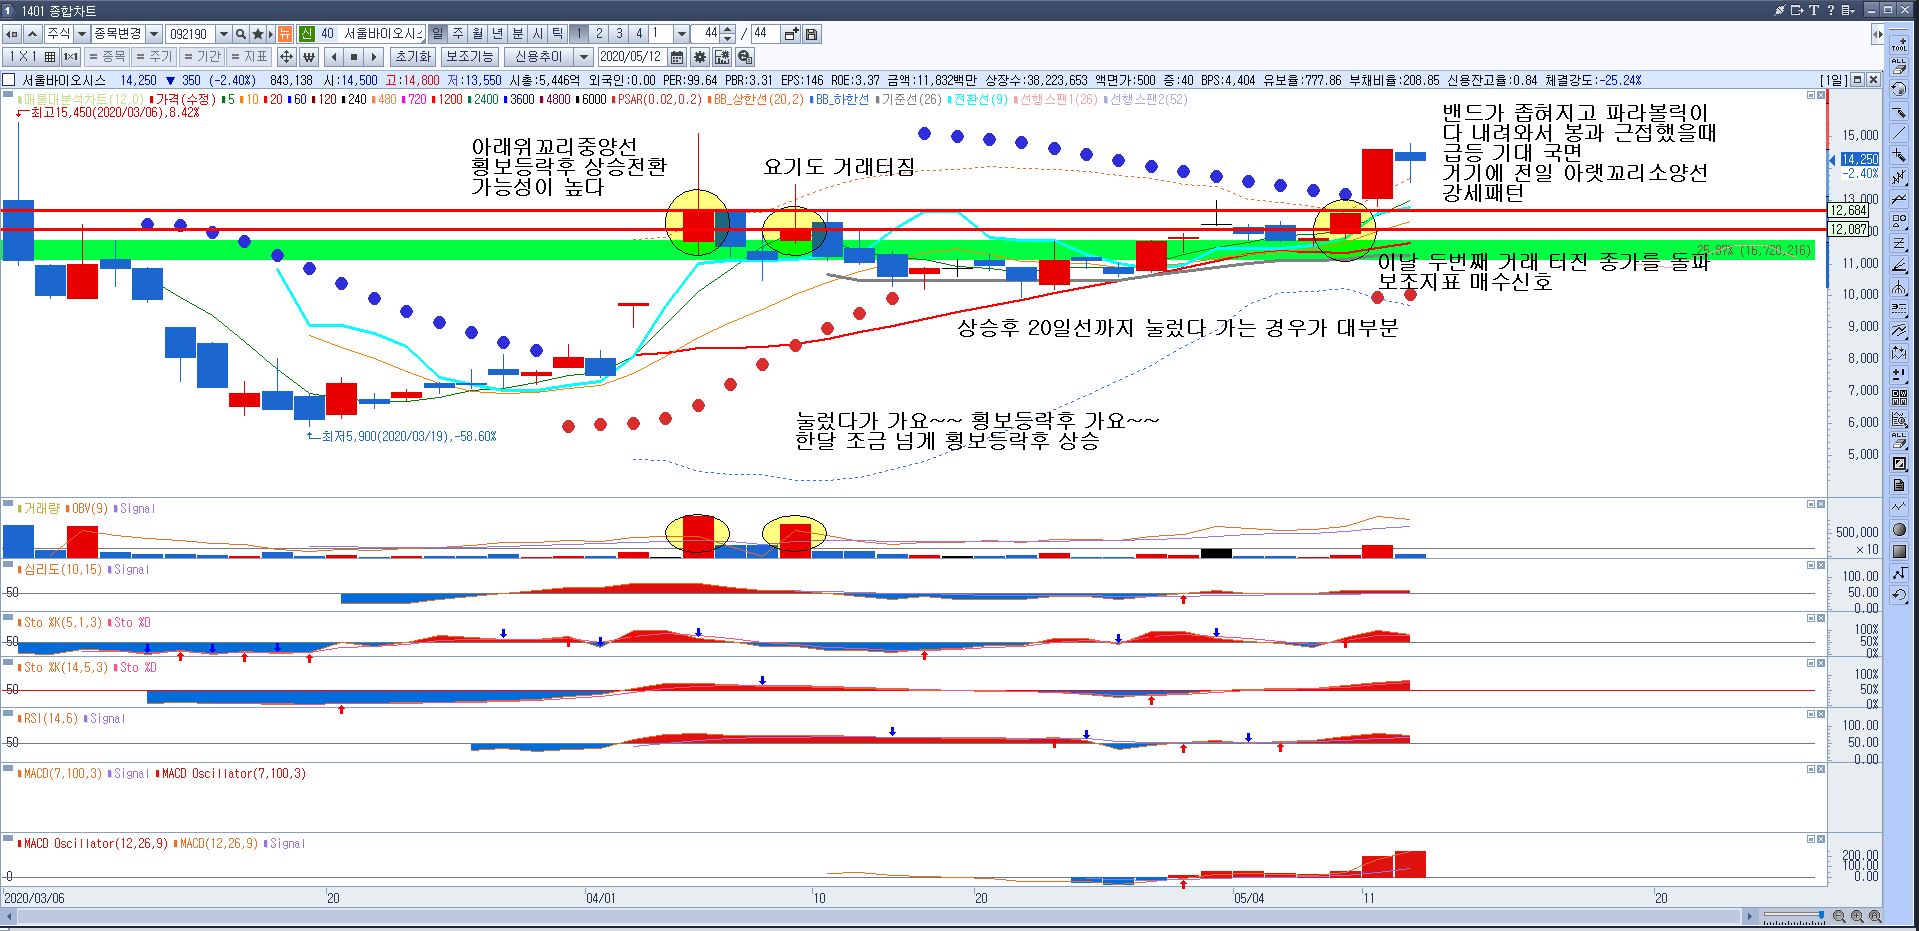Open the stock code 092190 dropdown
This screenshot has width=1919, height=931.
click(x=224, y=34)
